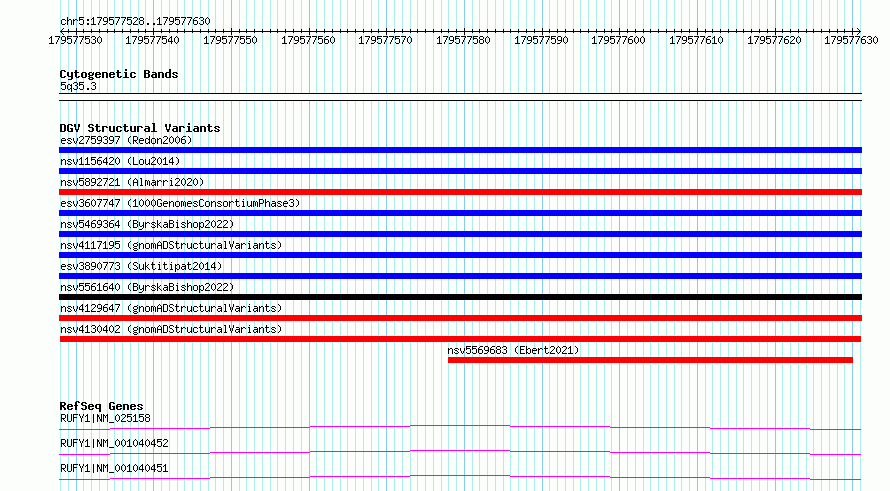Select ruler position 179577630
Viewport: 890px width, 491px height.
click(x=851, y=40)
